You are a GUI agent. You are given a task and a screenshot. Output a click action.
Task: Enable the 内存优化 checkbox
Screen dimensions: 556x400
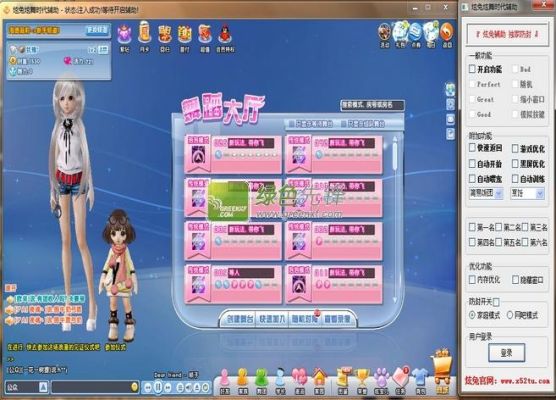(472, 280)
